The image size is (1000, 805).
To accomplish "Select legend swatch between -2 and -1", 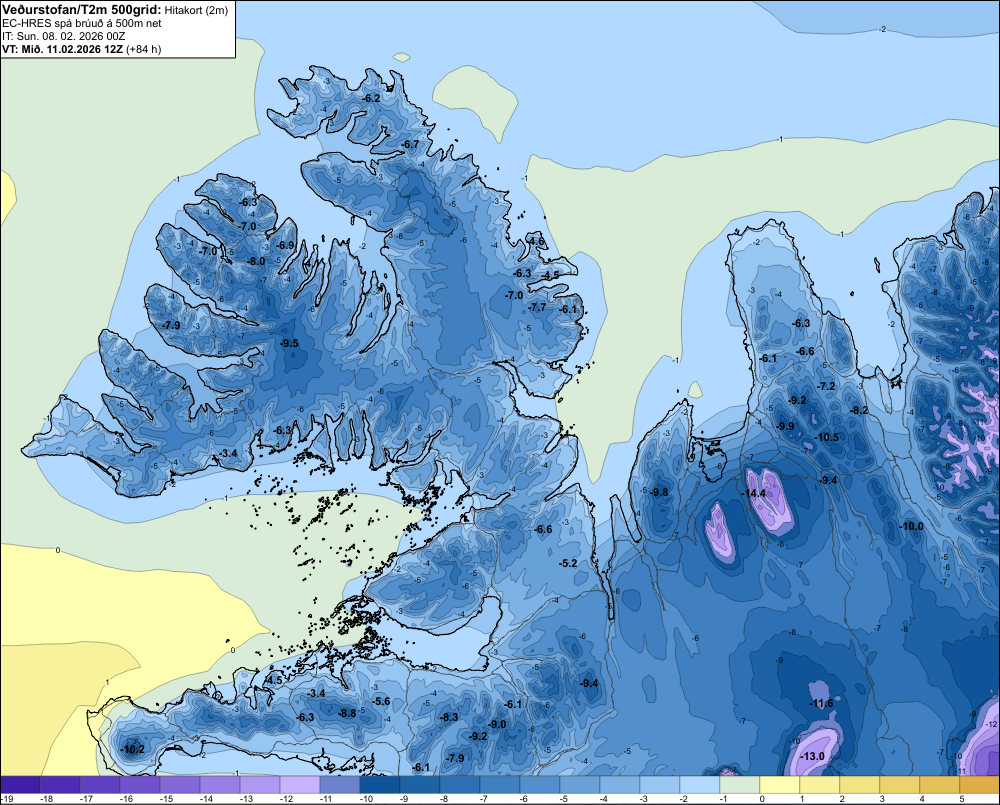I will [x=700, y=785].
